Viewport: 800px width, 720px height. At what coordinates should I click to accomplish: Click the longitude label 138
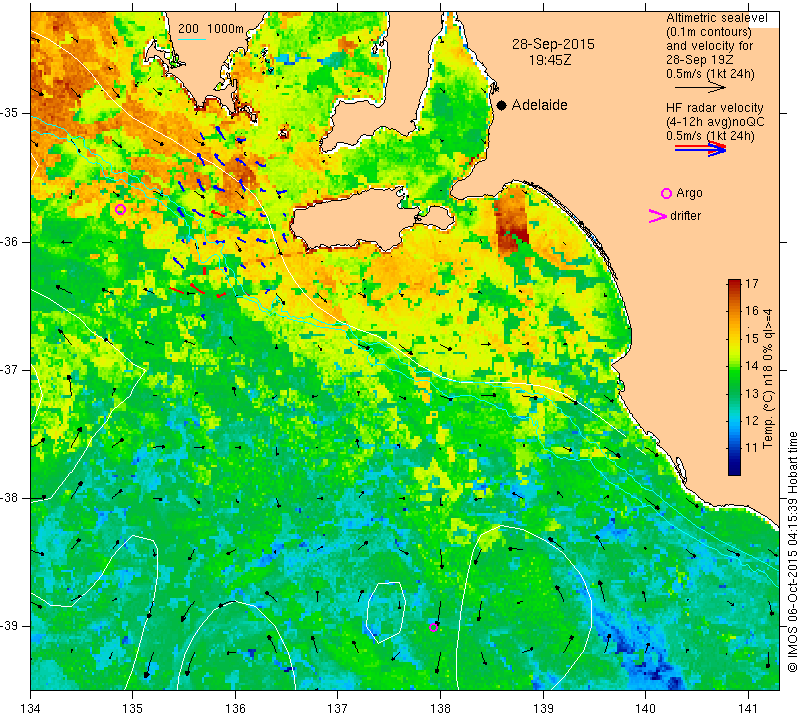(440, 709)
